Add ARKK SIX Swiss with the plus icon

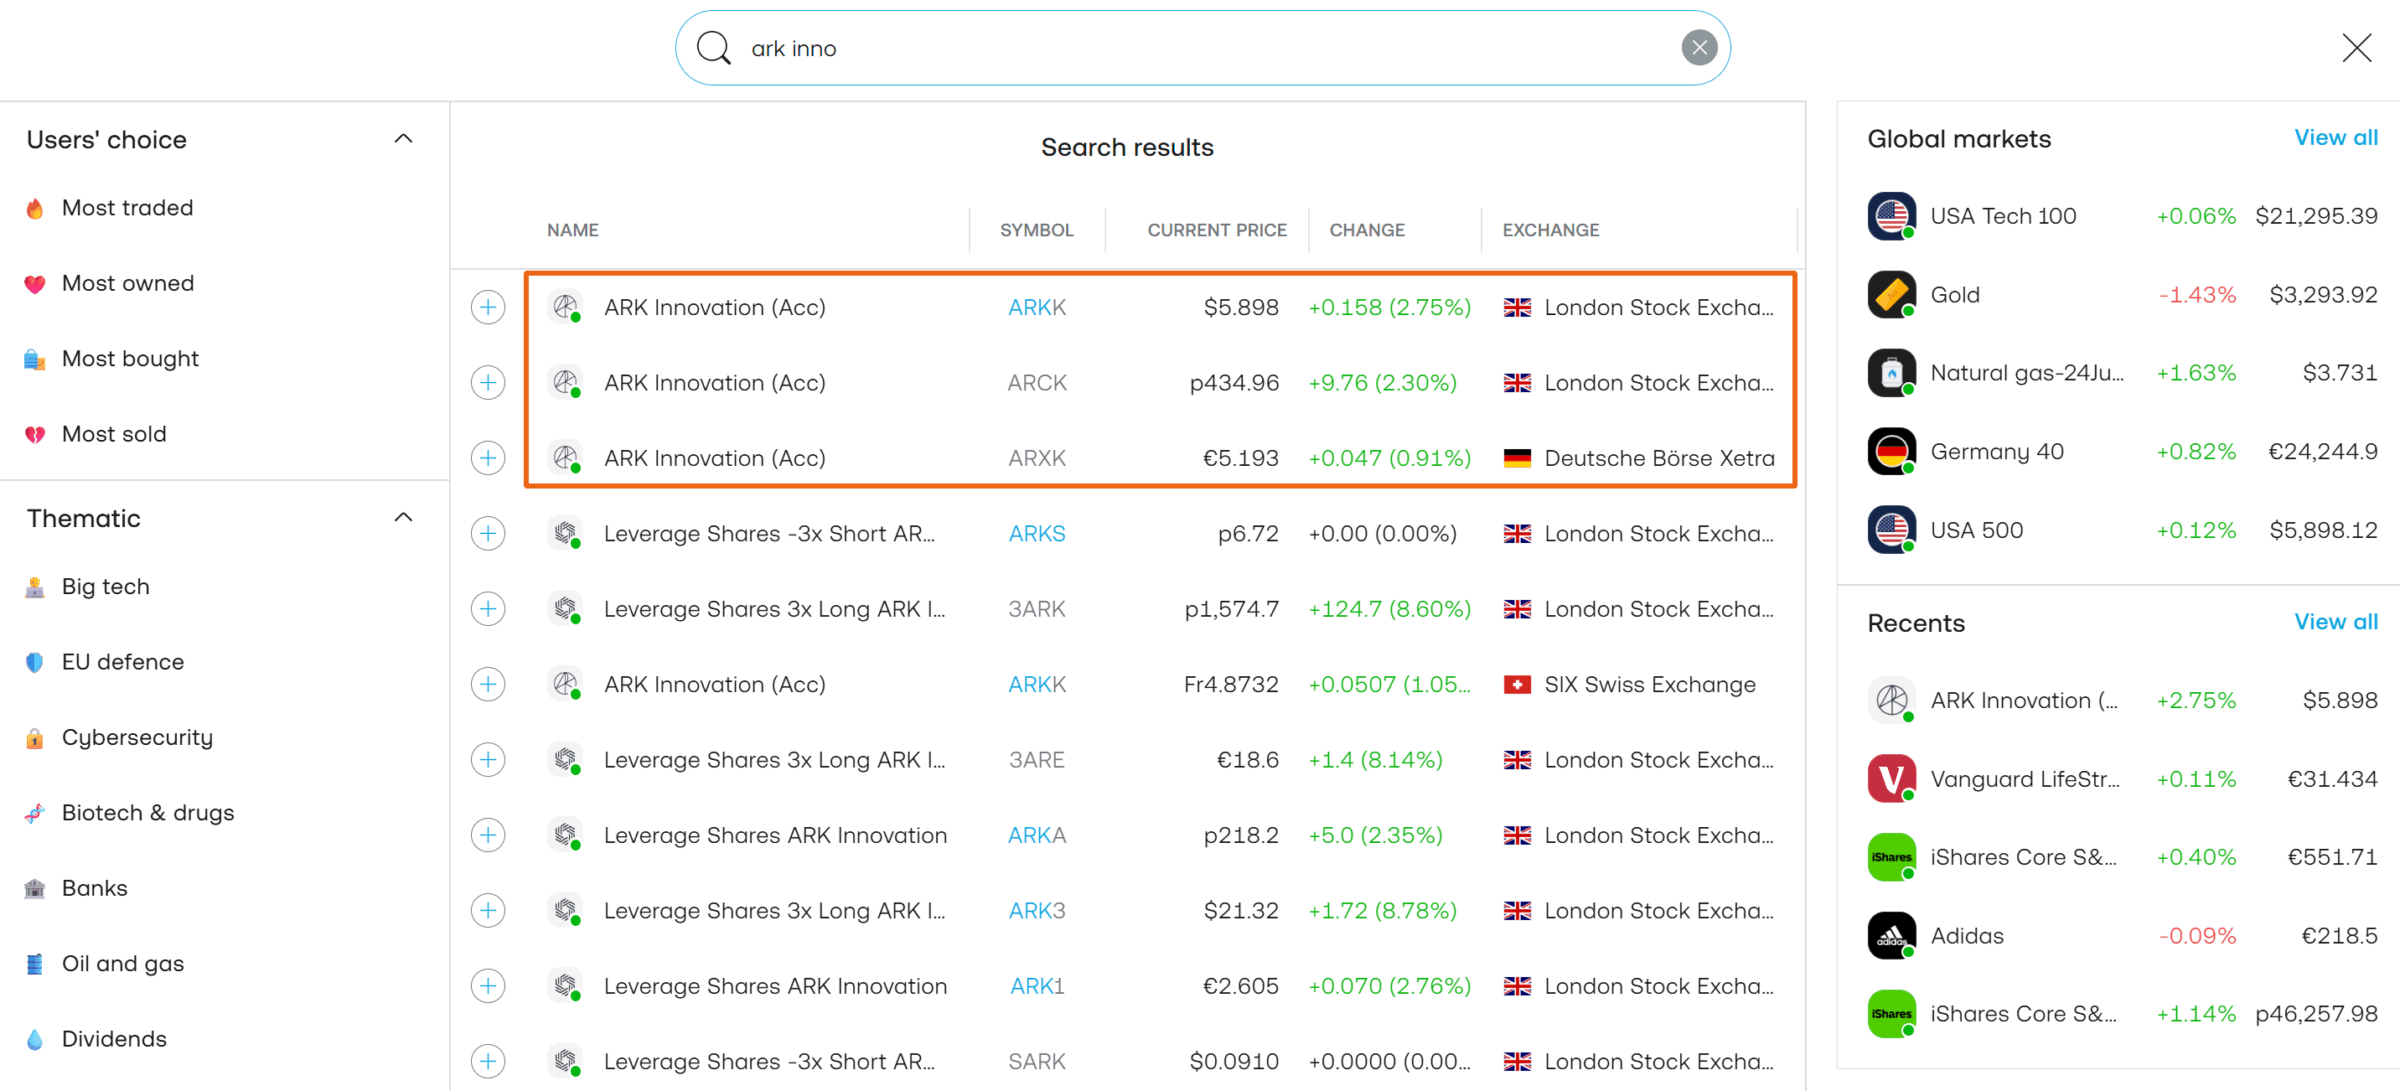(488, 684)
